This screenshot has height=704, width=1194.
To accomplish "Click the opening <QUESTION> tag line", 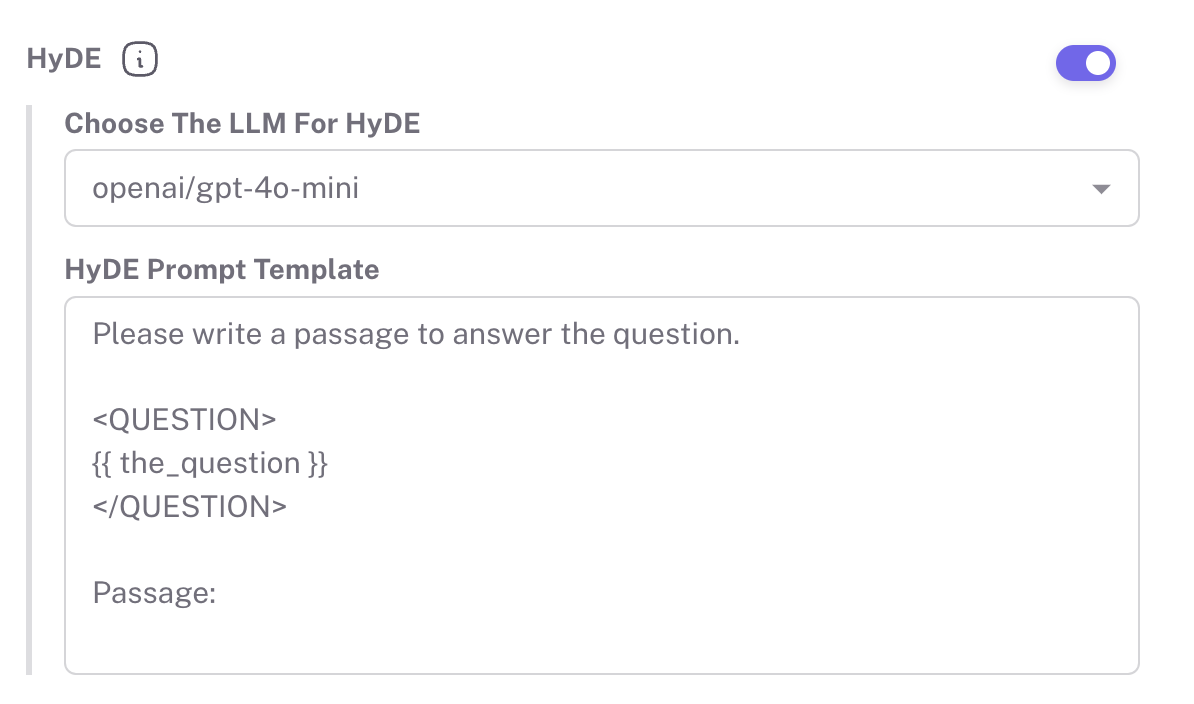I will pos(184,420).
